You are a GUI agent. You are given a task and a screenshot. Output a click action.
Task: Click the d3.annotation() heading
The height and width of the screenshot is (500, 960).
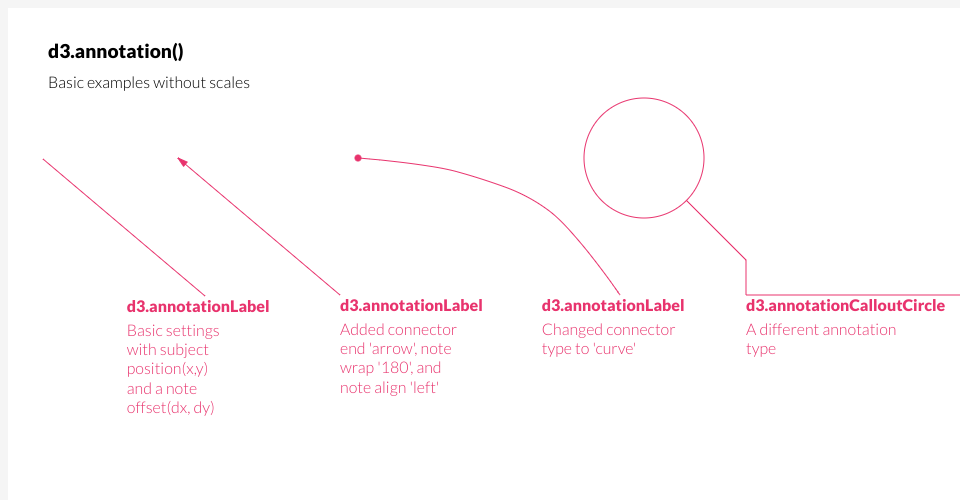click(116, 51)
